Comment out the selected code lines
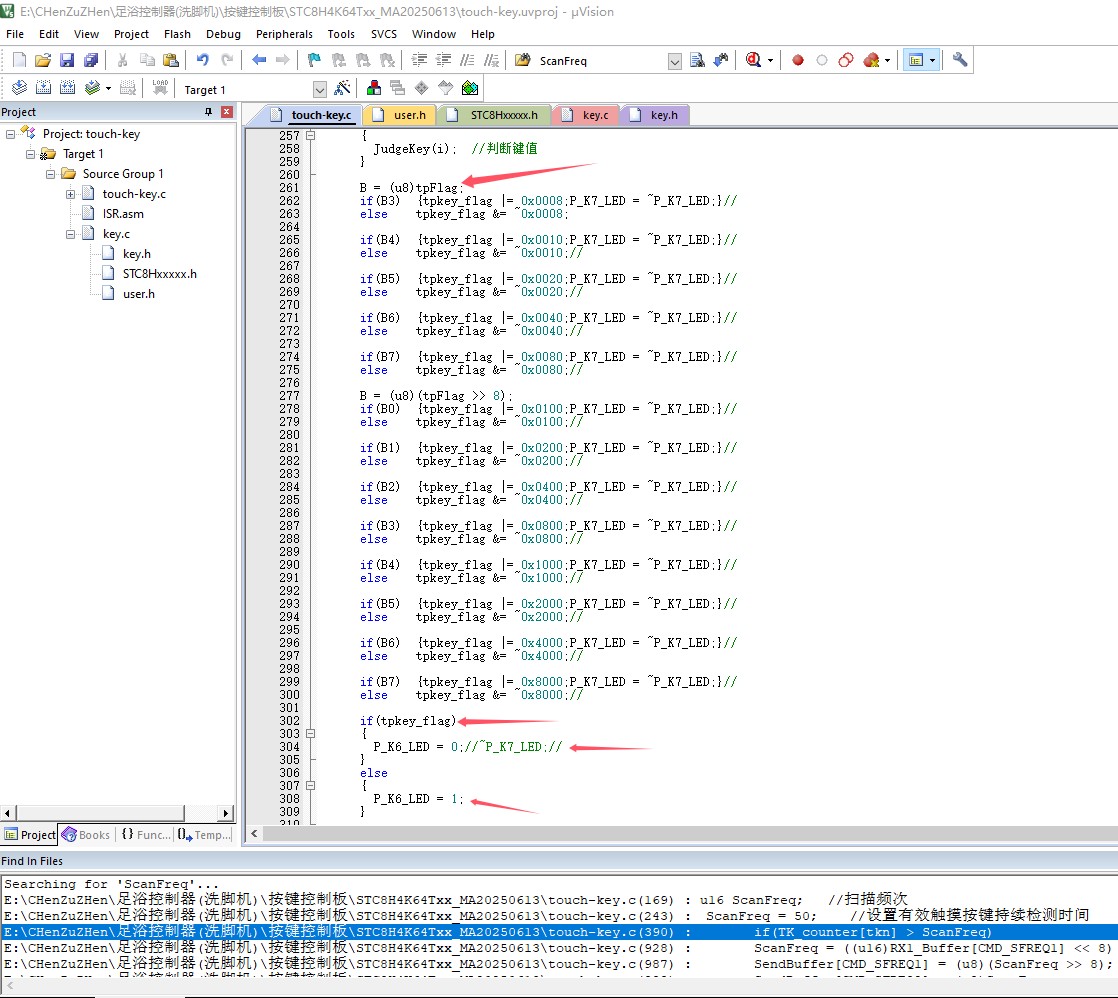The height and width of the screenshot is (998, 1118). (x=468, y=61)
